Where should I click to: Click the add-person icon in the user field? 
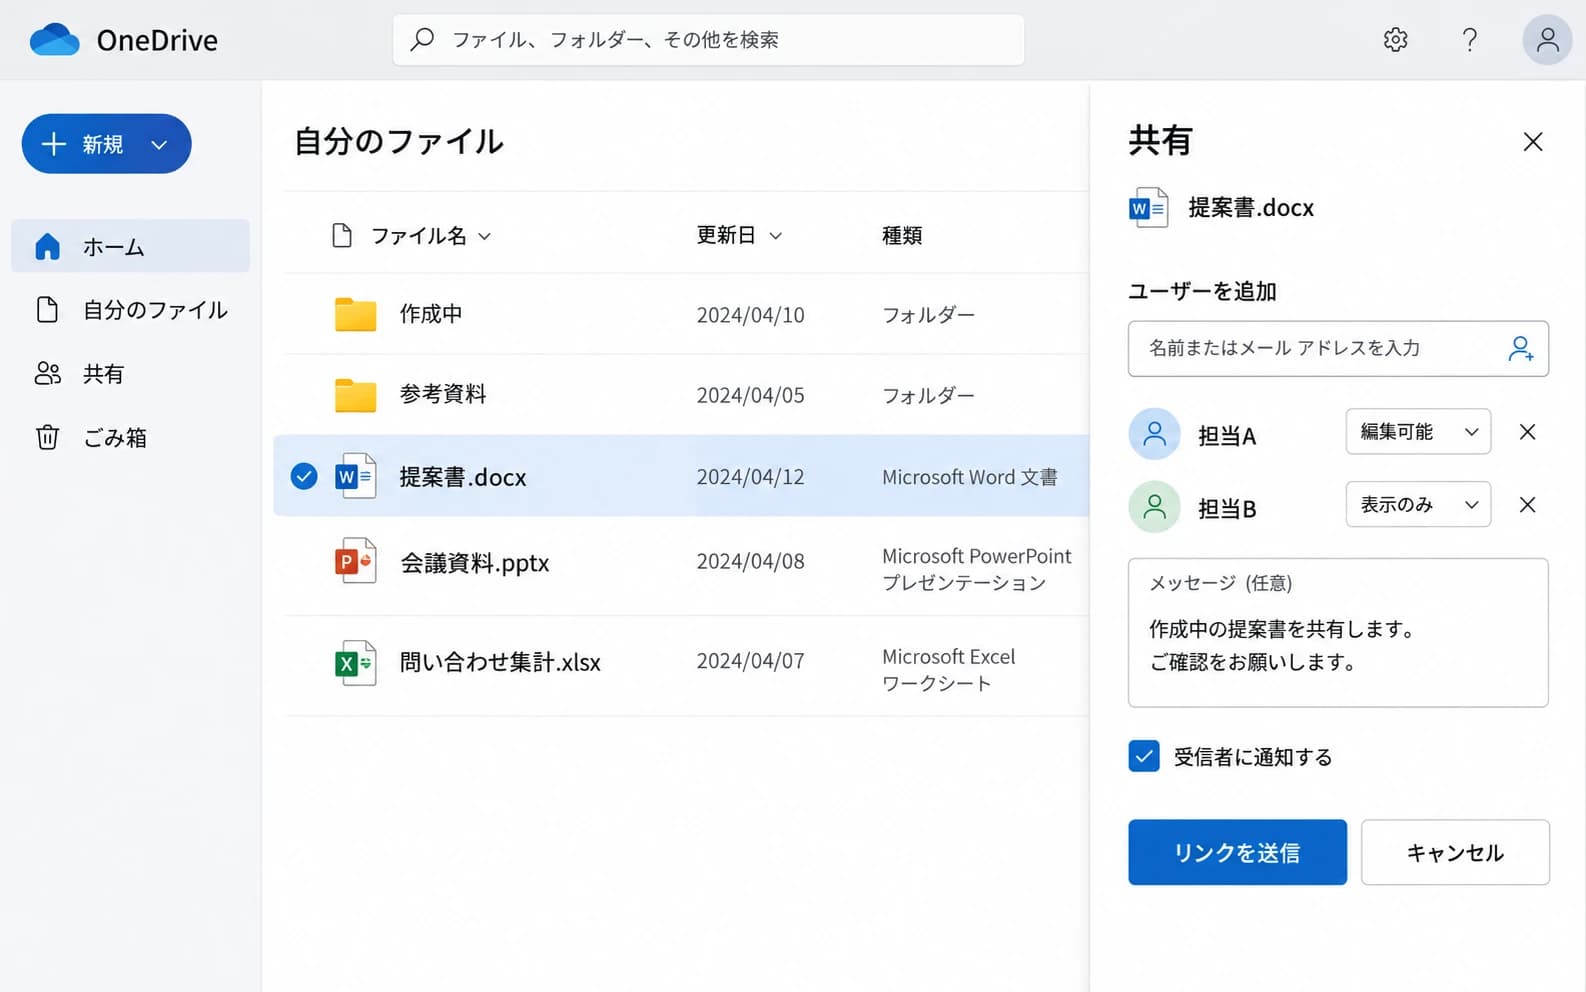[1520, 348]
